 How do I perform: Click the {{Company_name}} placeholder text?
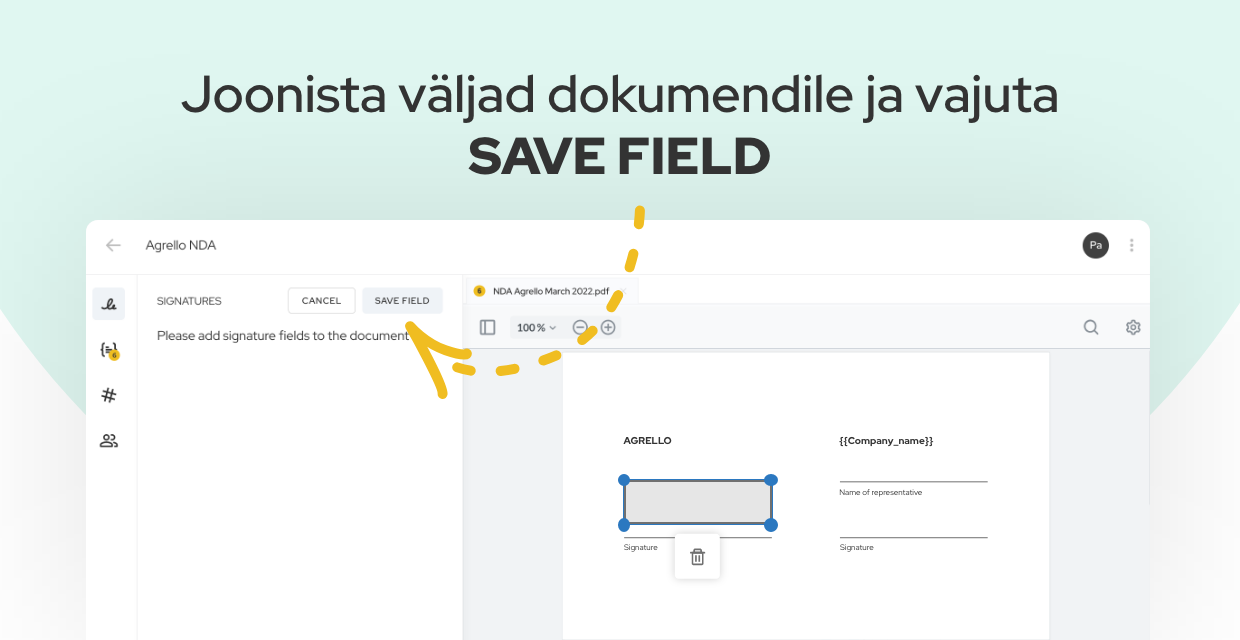pyautogui.click(x=886, y=440)
